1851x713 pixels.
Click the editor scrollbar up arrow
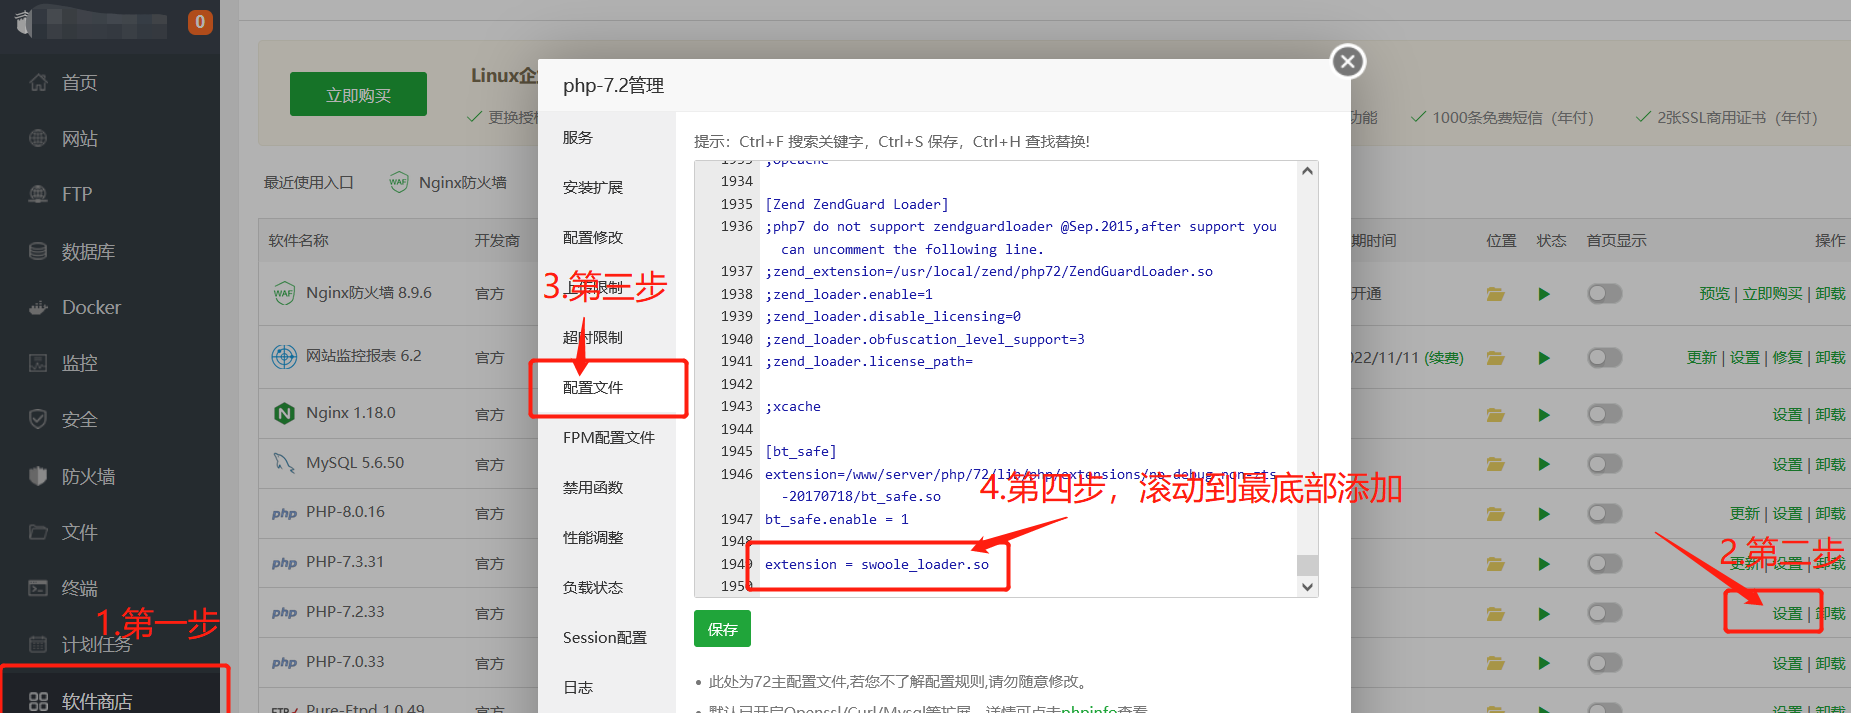1307,171
